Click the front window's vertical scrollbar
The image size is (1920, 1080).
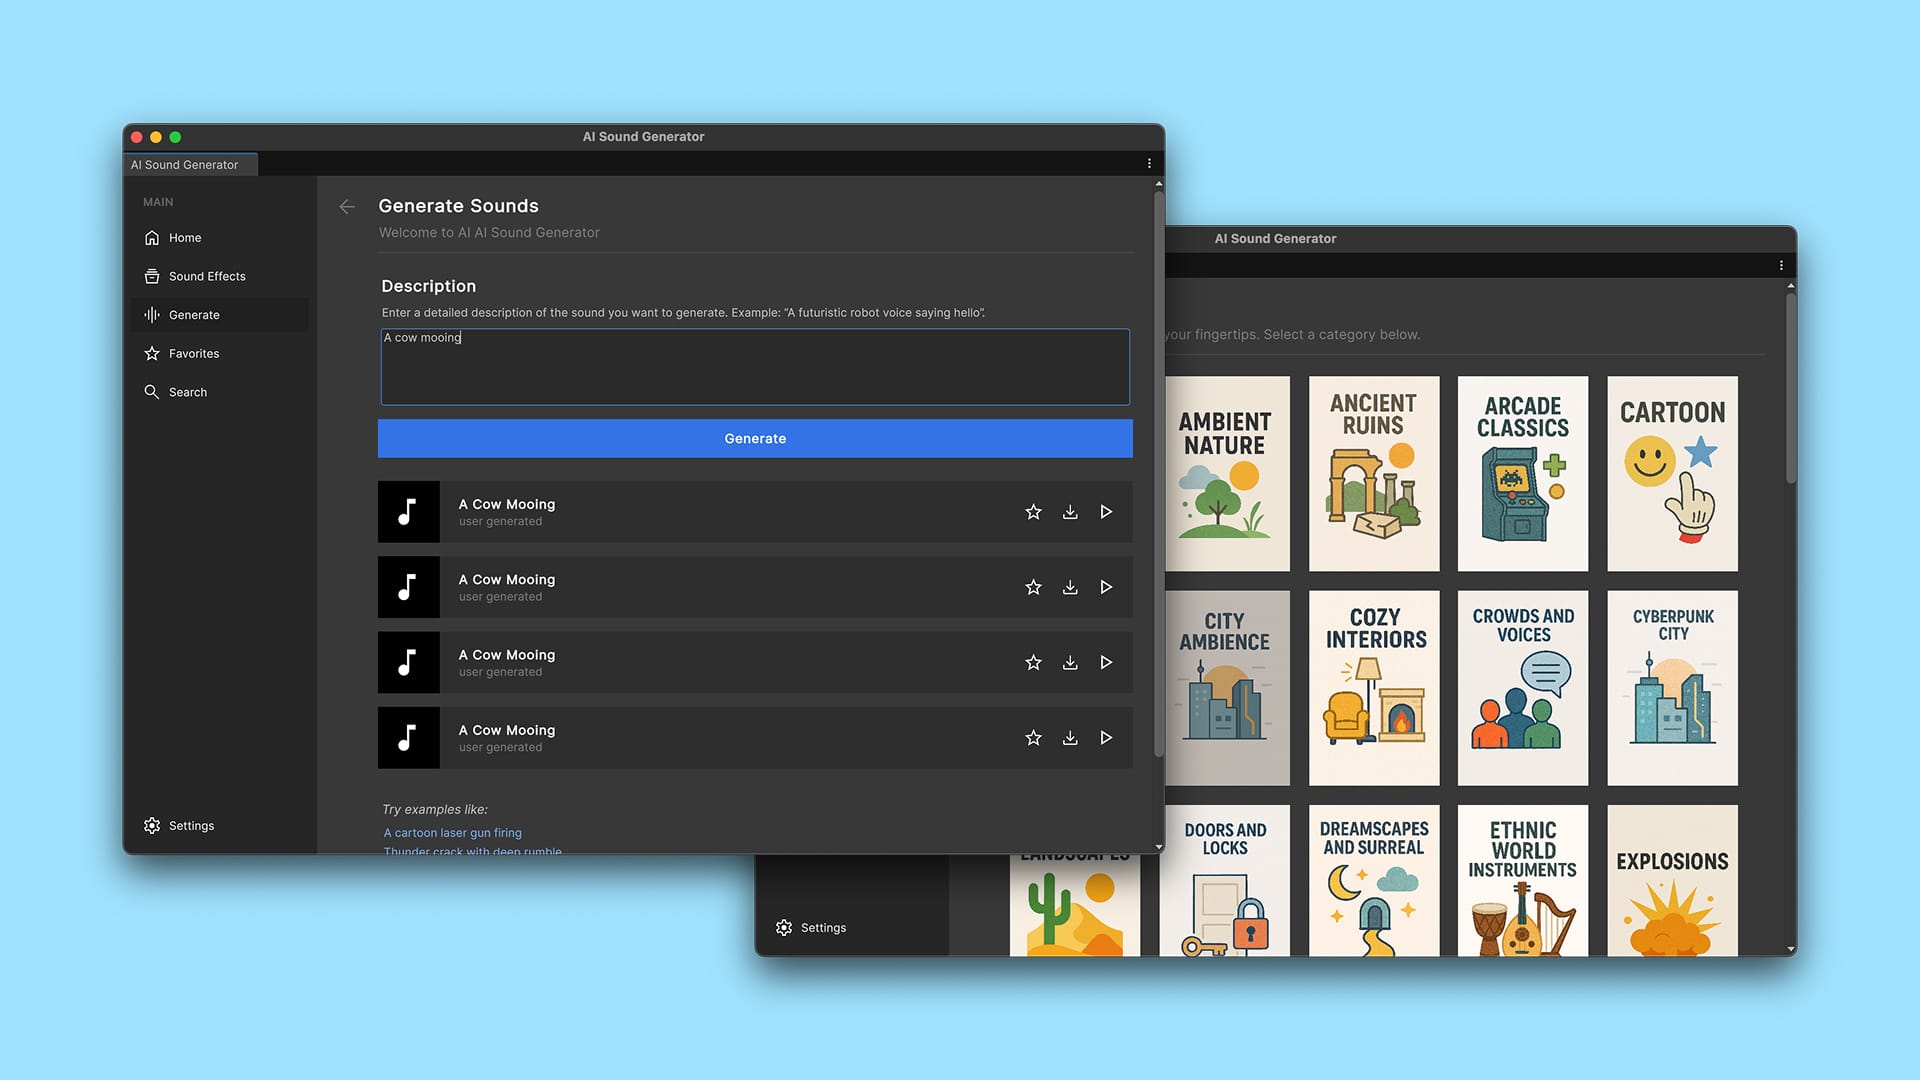click(x=1159, y=470)
